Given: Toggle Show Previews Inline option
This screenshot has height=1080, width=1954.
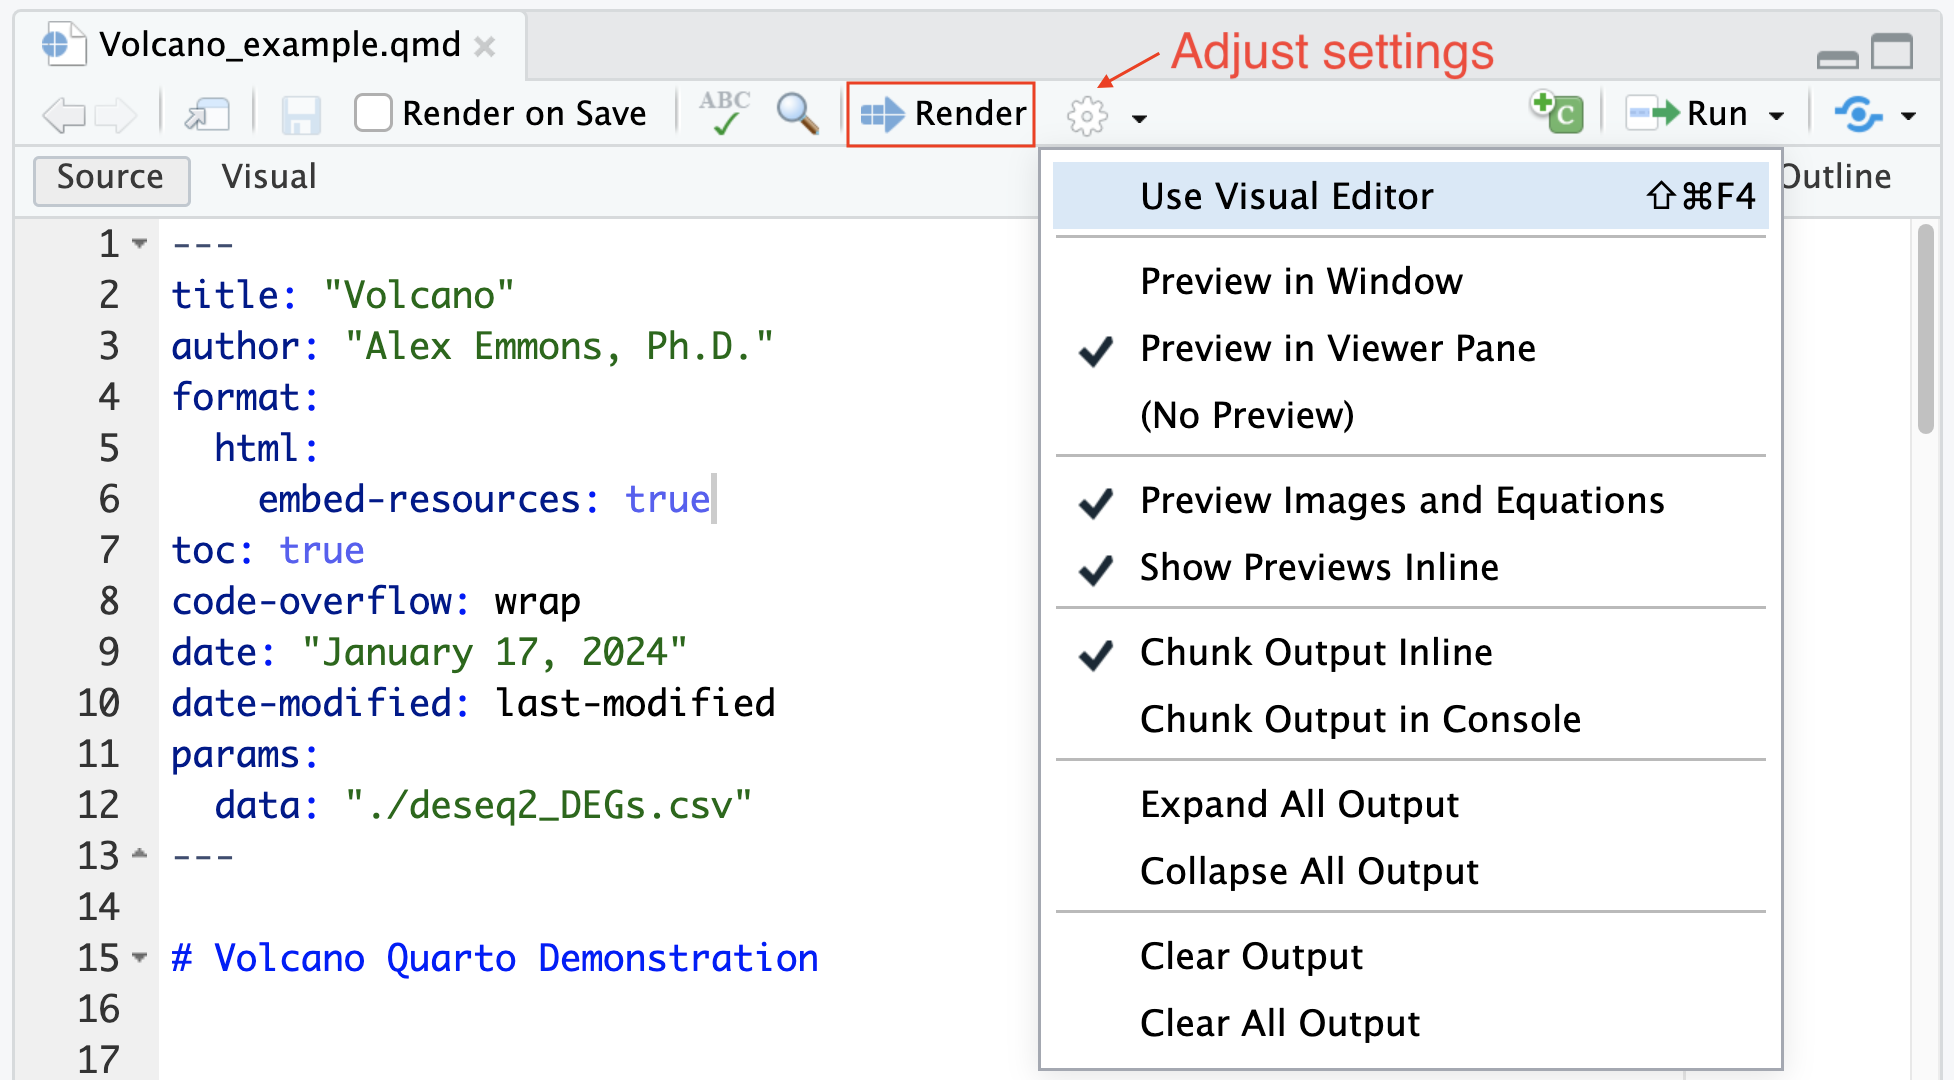Looking at the screenshot, I should pos(1318,568).
